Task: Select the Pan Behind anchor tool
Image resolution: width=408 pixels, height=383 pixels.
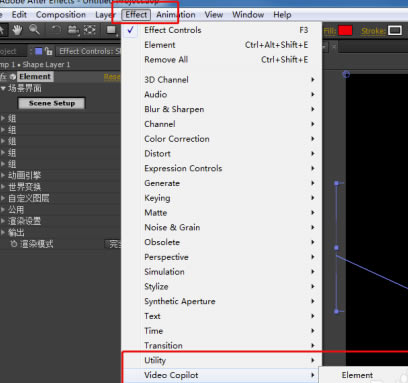Action: tap(90, 30)
